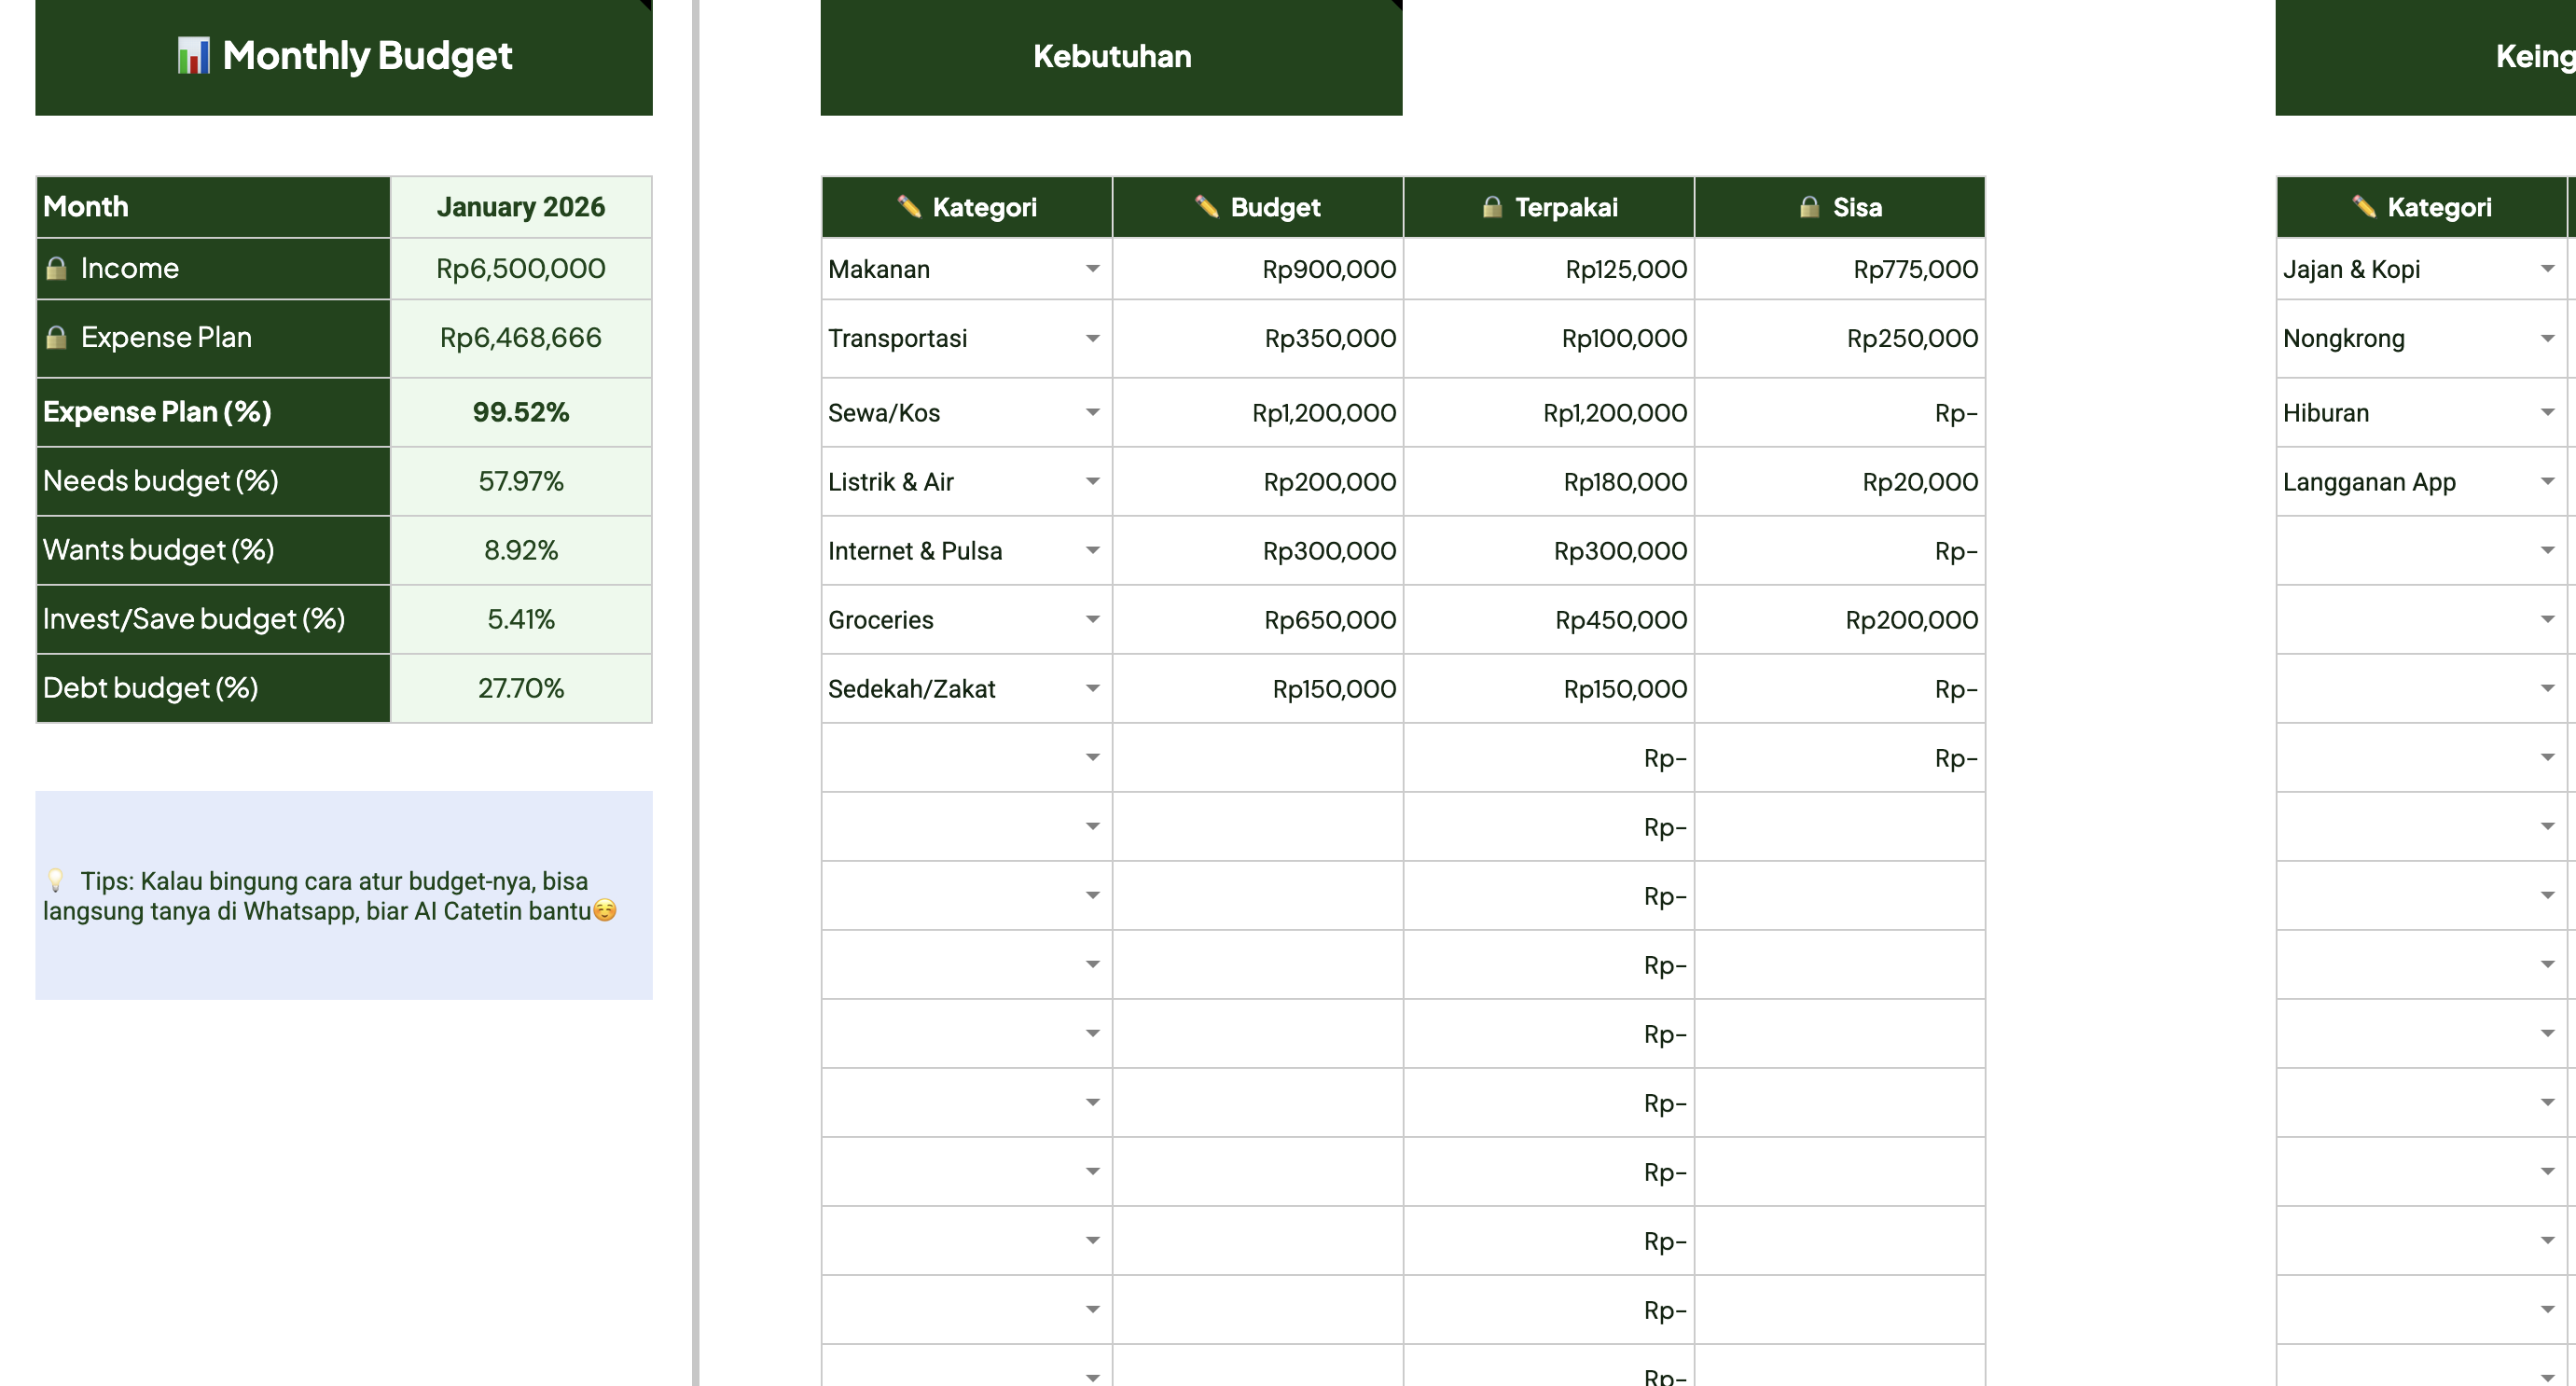Open the Langganan App category dropdown
Screen dimensions: 2576x1386
[x=2547, y=481]
